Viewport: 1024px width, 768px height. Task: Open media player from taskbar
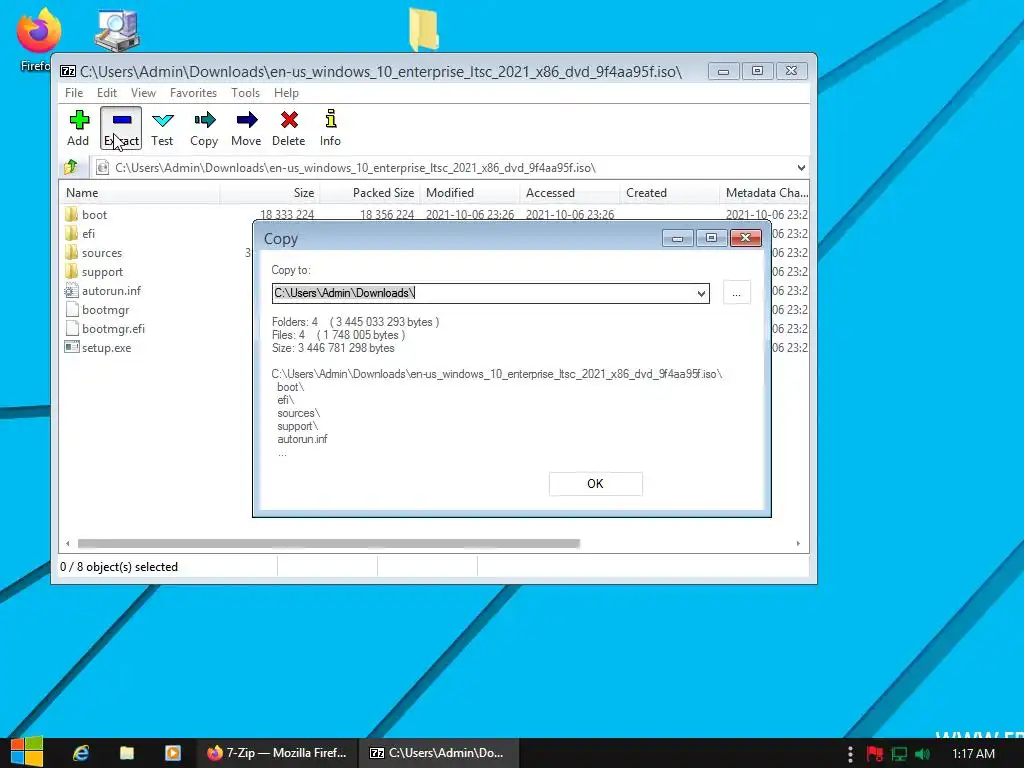173,753
